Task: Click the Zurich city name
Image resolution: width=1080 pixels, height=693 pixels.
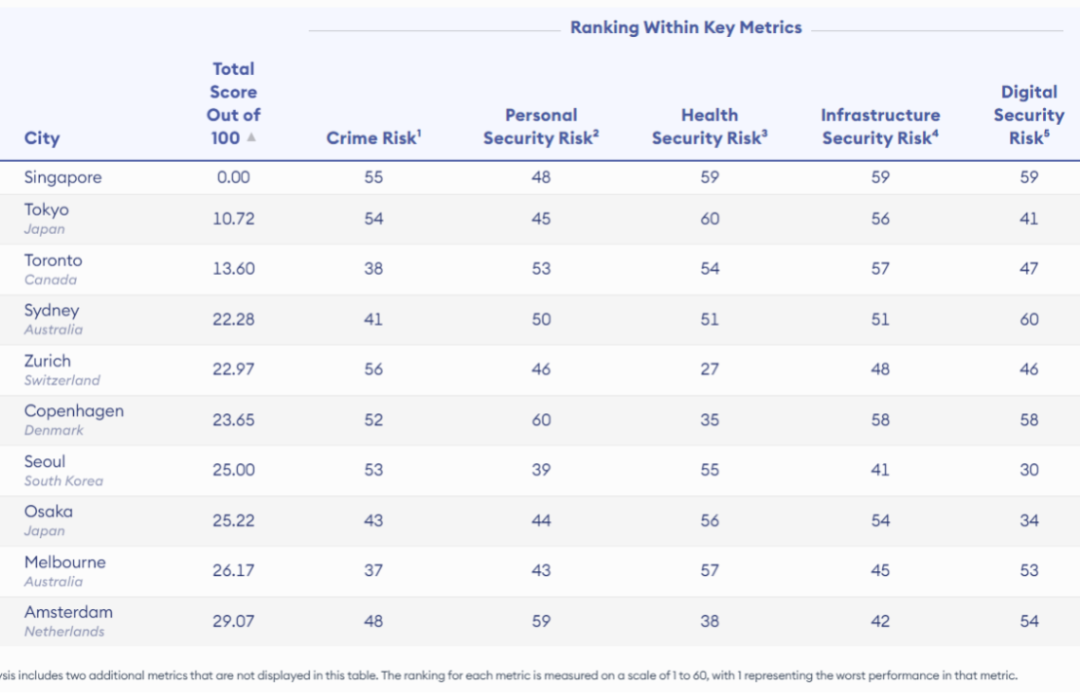Action: click(47, 361)
